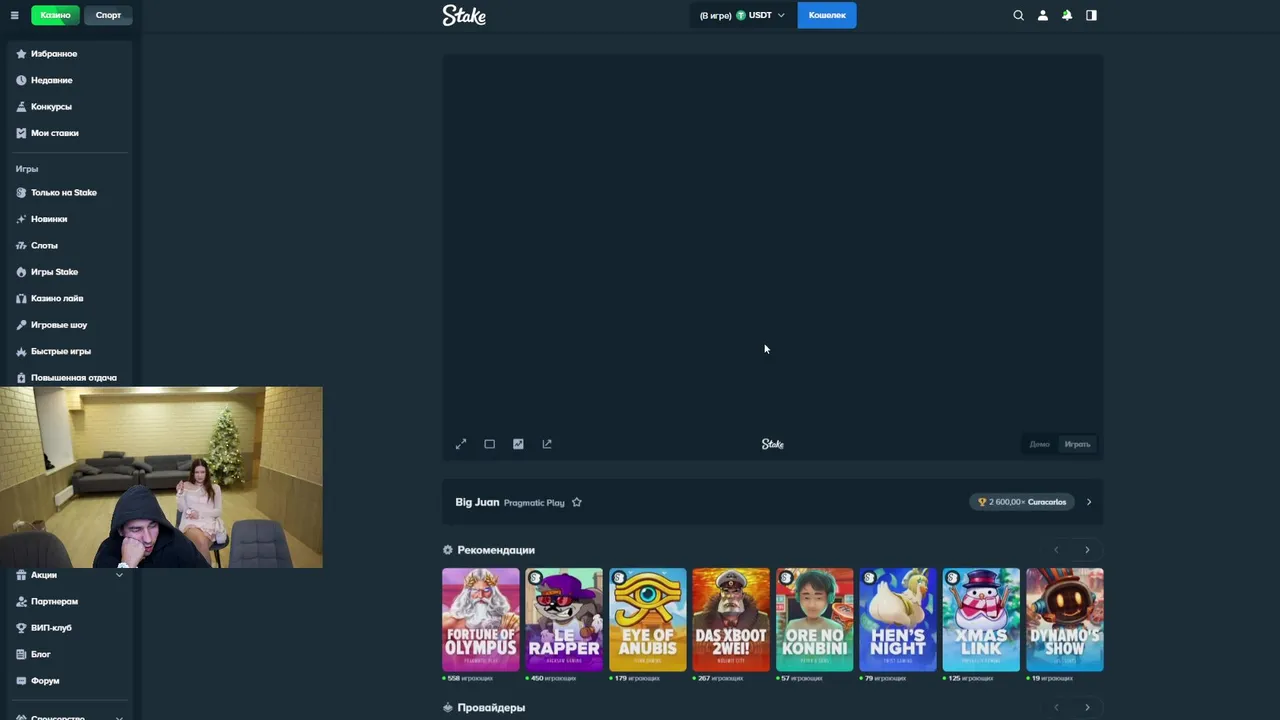The image size is (1280, 720).
Task: Switch to the Спорт section
Action: point(108,15)
